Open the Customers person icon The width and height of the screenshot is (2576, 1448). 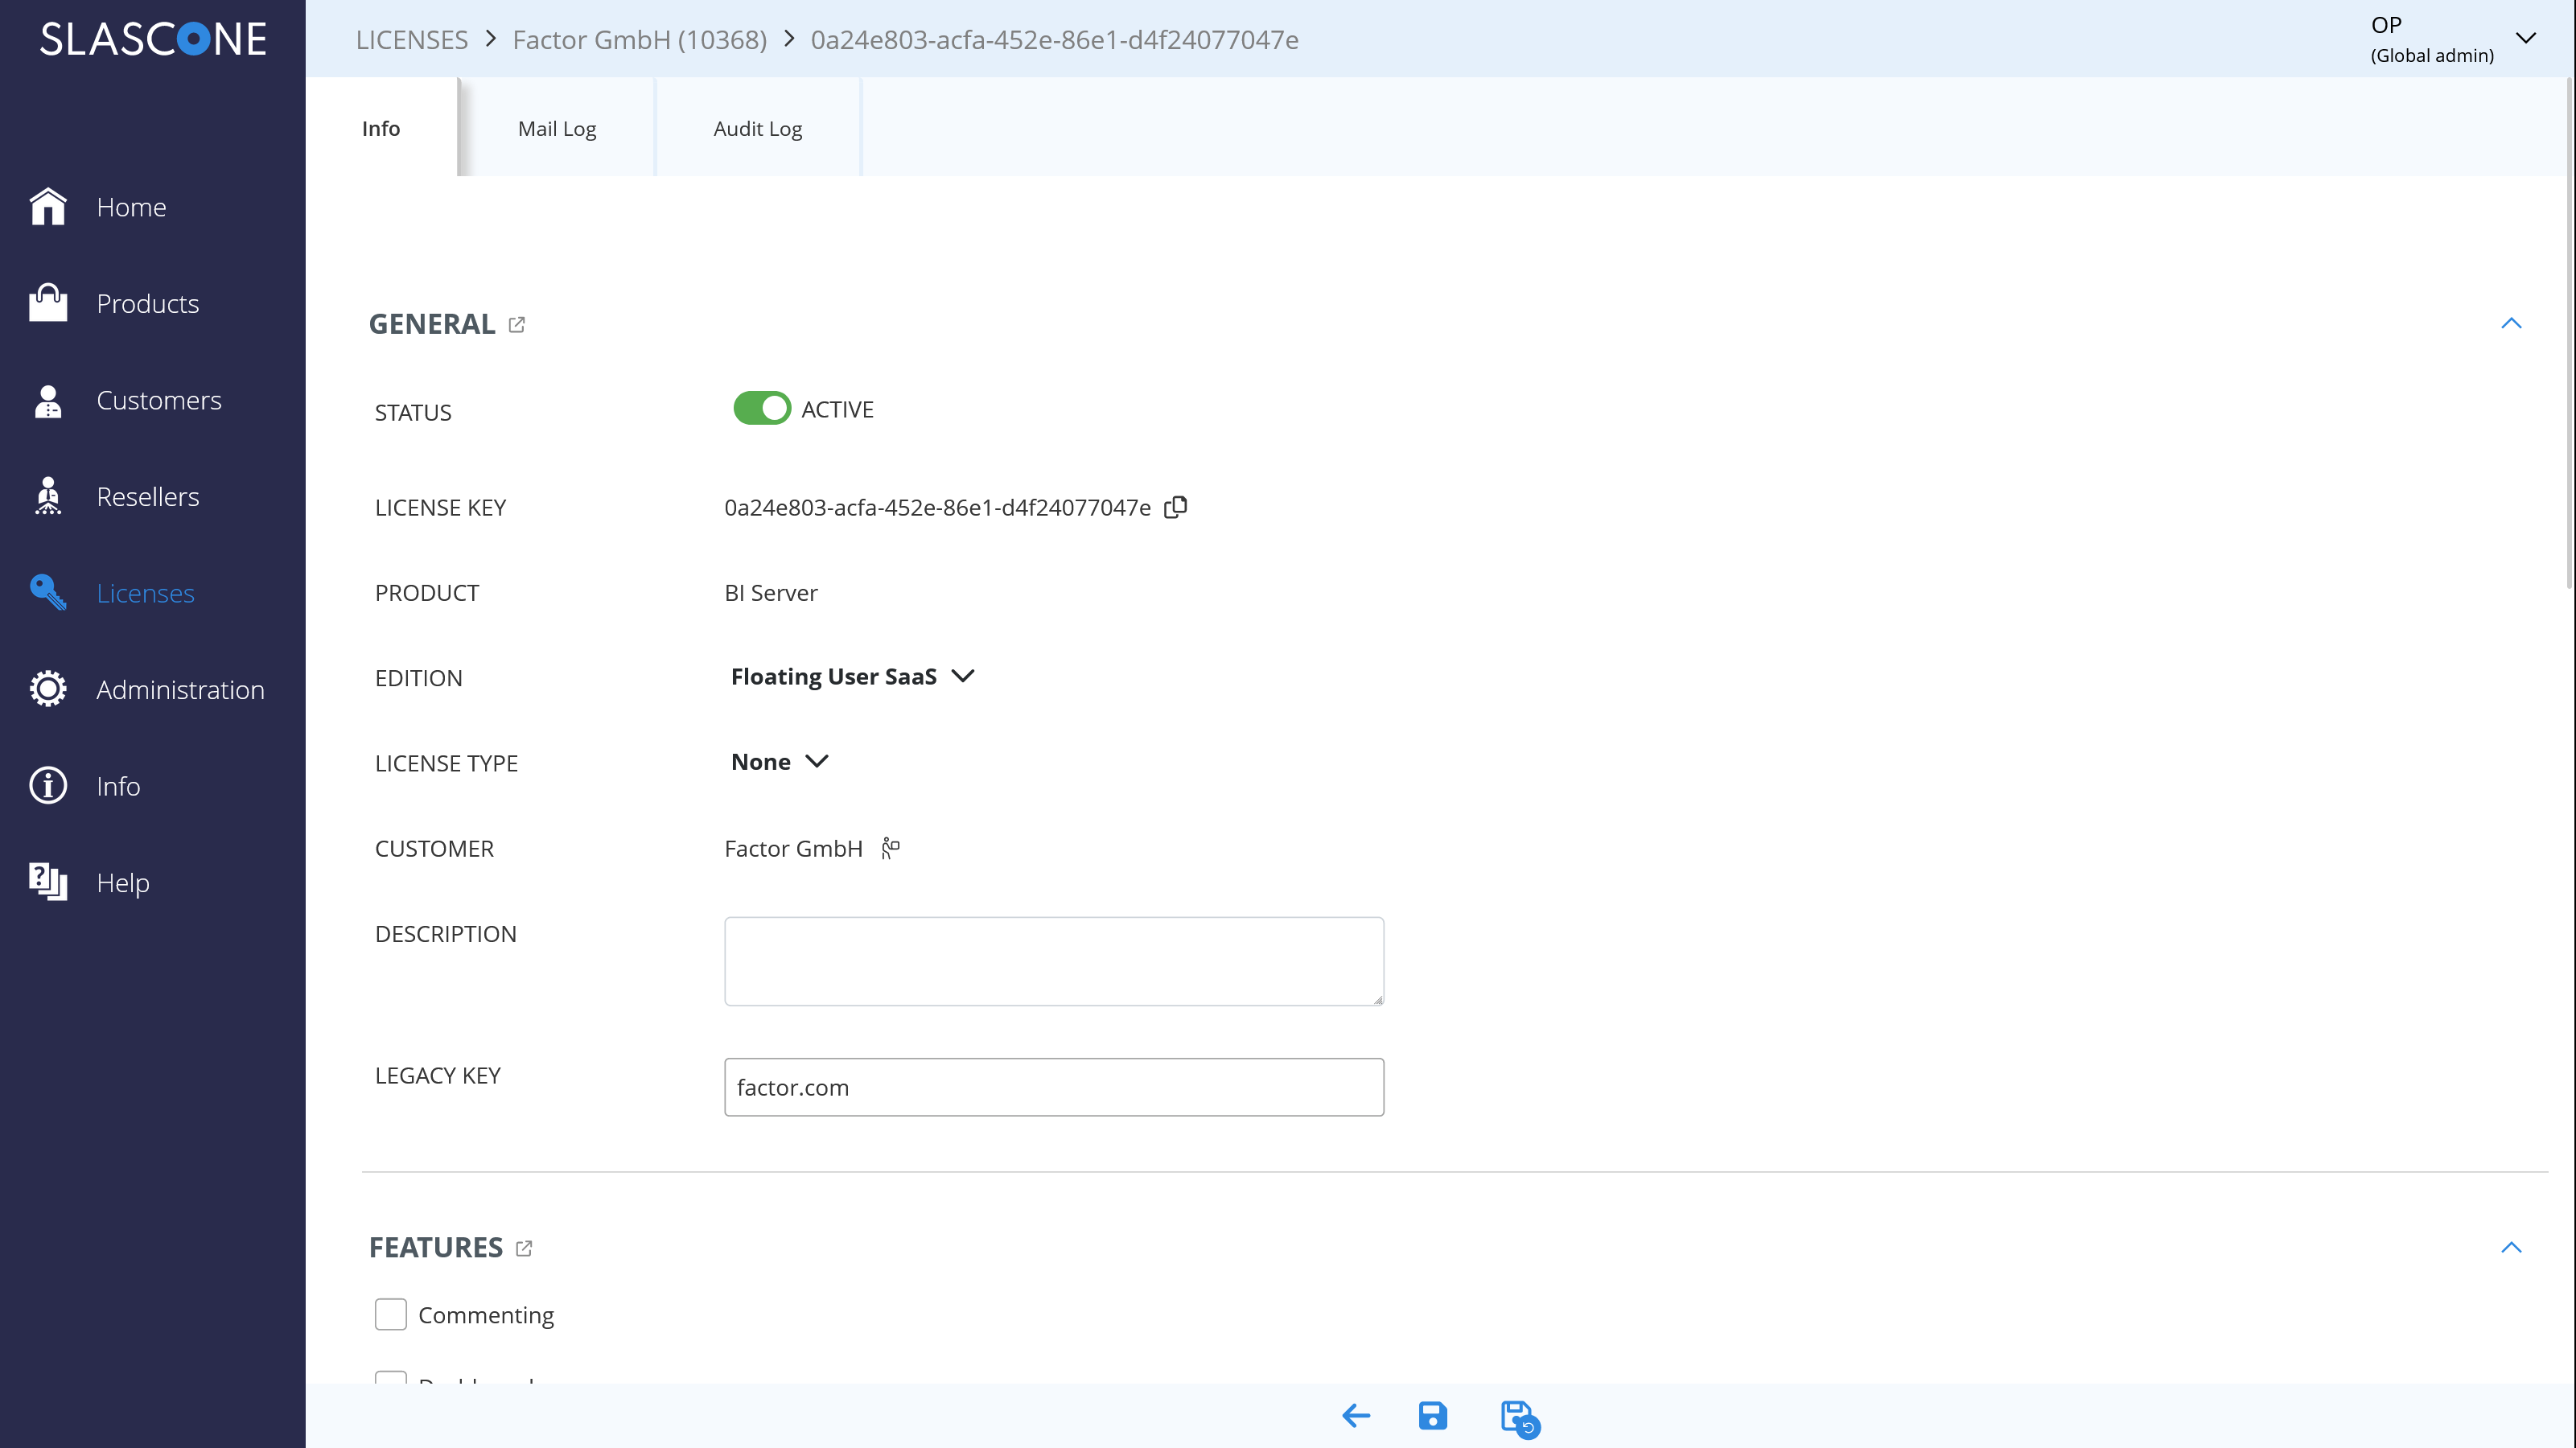click(48, 400)
